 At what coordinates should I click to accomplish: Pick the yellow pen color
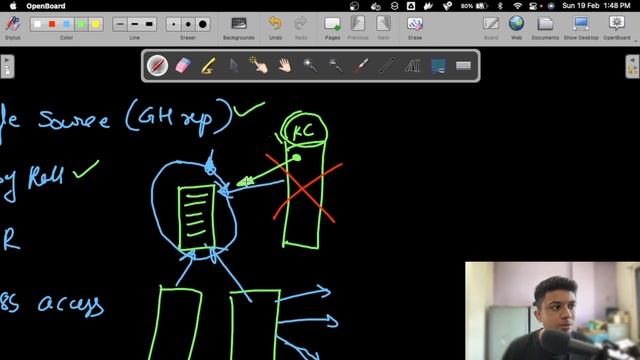click(96, 24)
